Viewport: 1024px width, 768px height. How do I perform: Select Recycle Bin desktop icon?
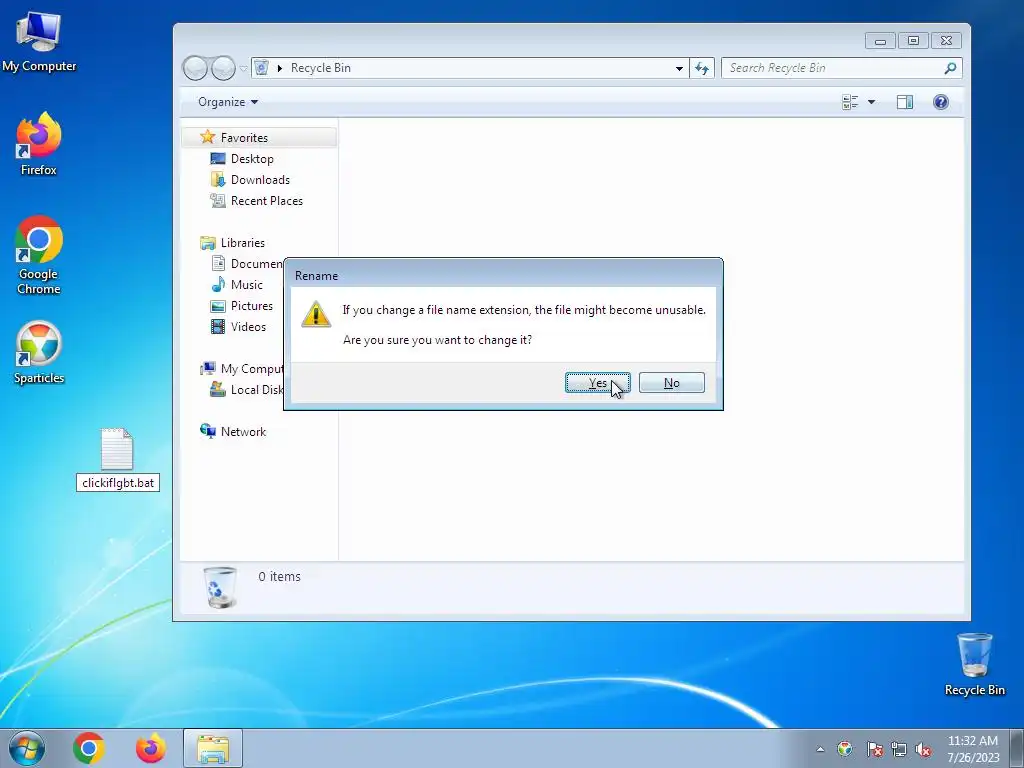click(x=974, y=664)
